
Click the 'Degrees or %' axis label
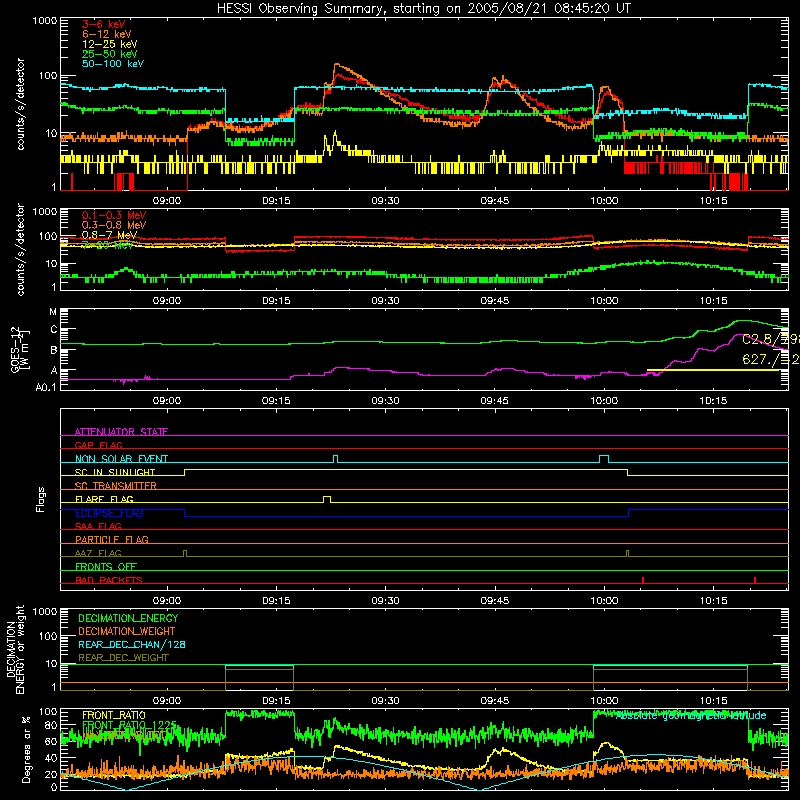[x=27, y=749]
